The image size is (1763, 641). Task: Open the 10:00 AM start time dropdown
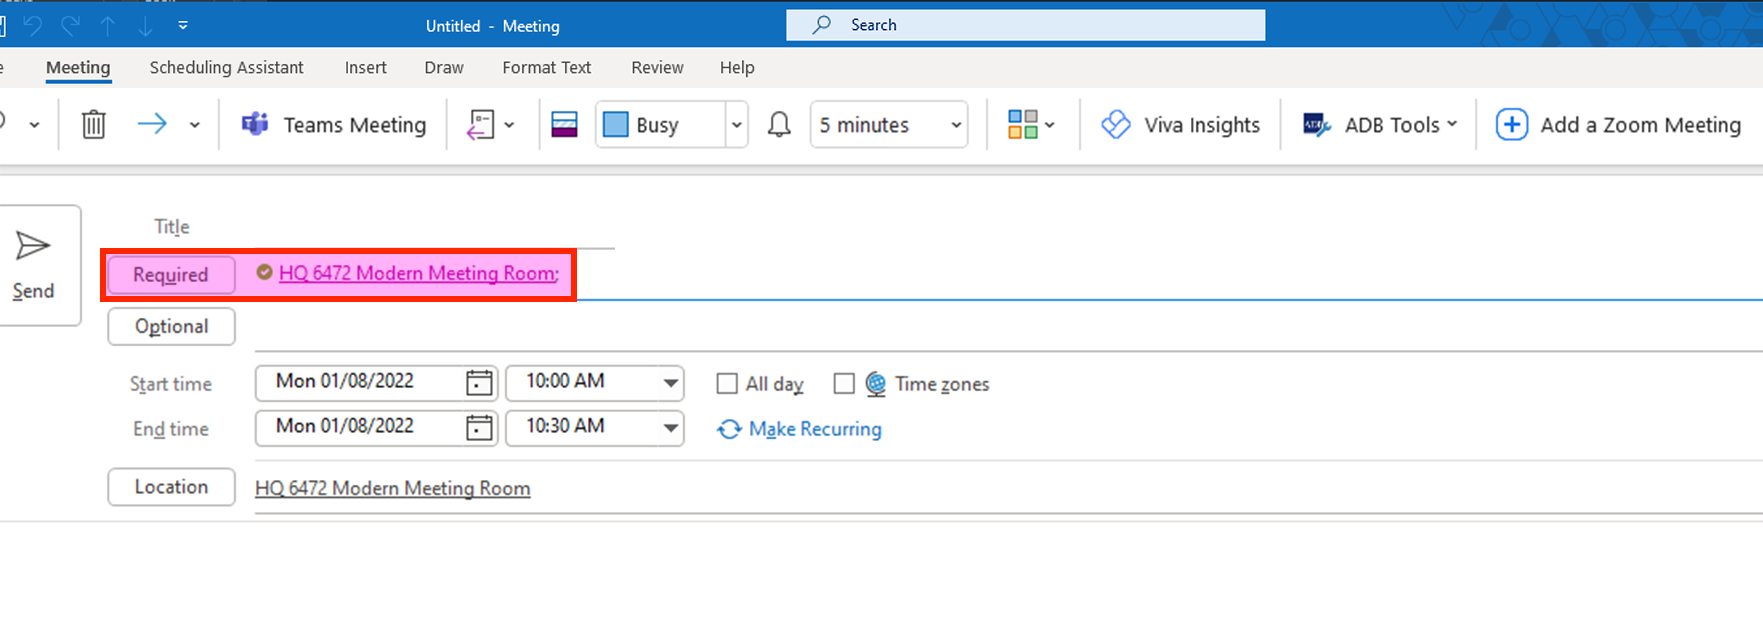(x=670, y=382)
